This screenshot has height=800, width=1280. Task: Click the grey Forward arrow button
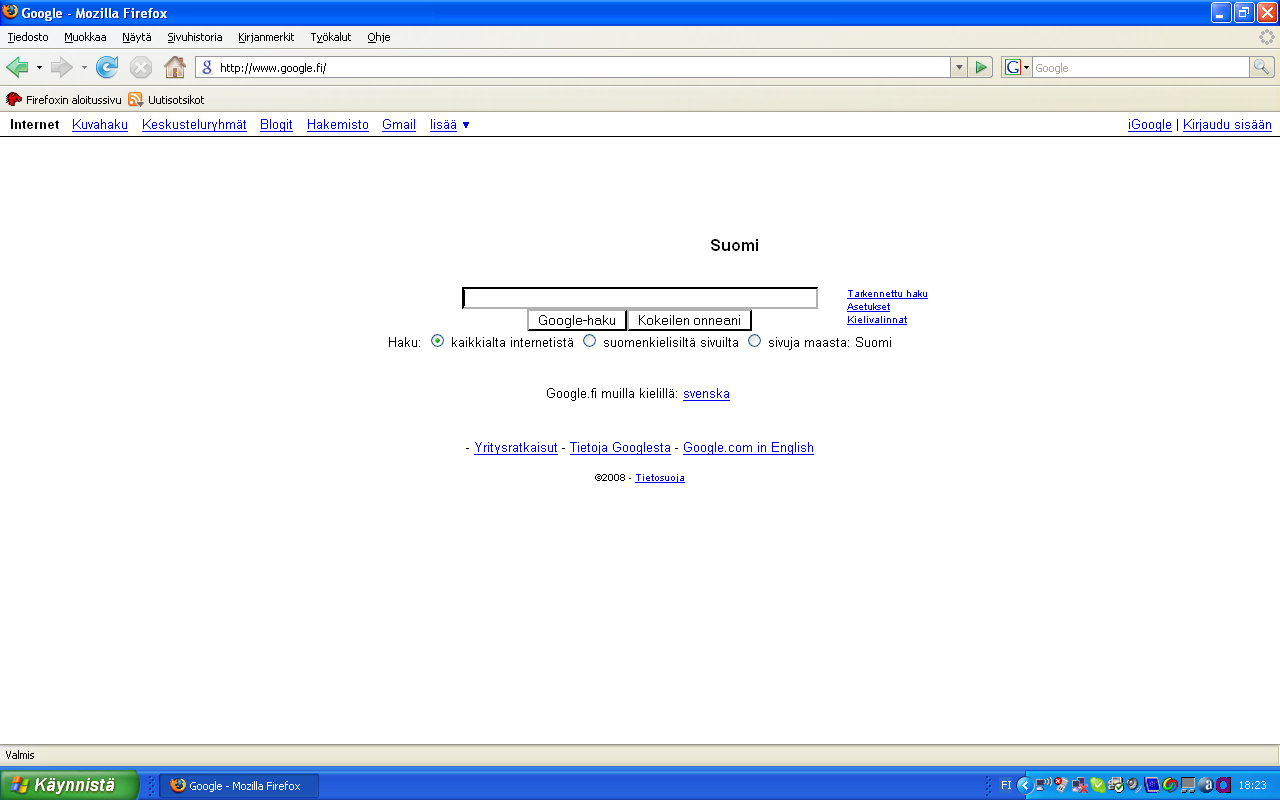[x=62, y=67]
